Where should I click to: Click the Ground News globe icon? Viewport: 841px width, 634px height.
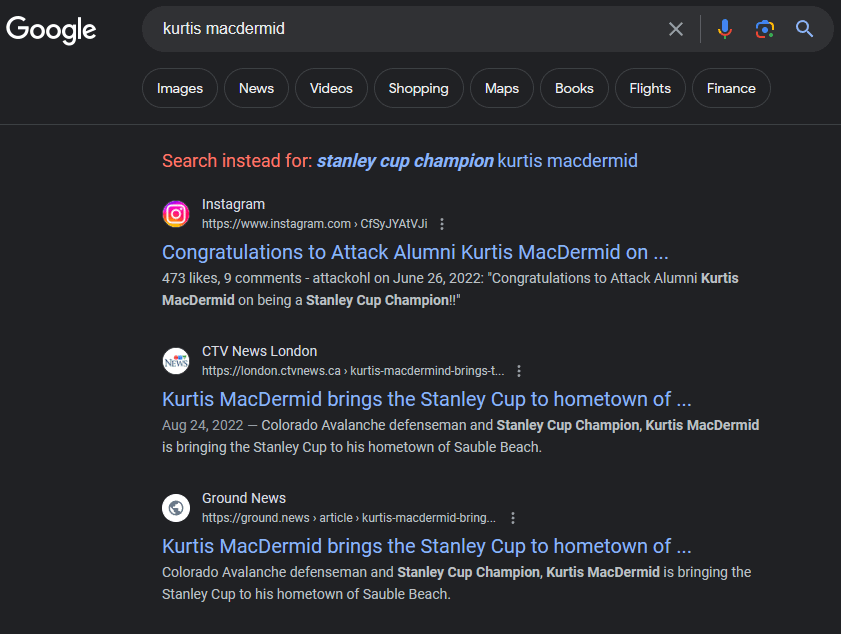click(176, 508)
